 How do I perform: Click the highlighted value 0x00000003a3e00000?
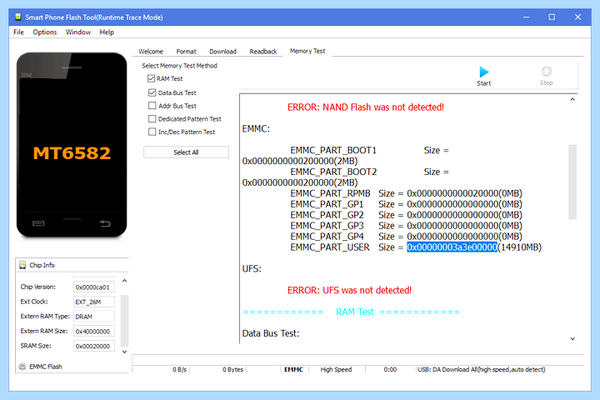click(452, 247)
